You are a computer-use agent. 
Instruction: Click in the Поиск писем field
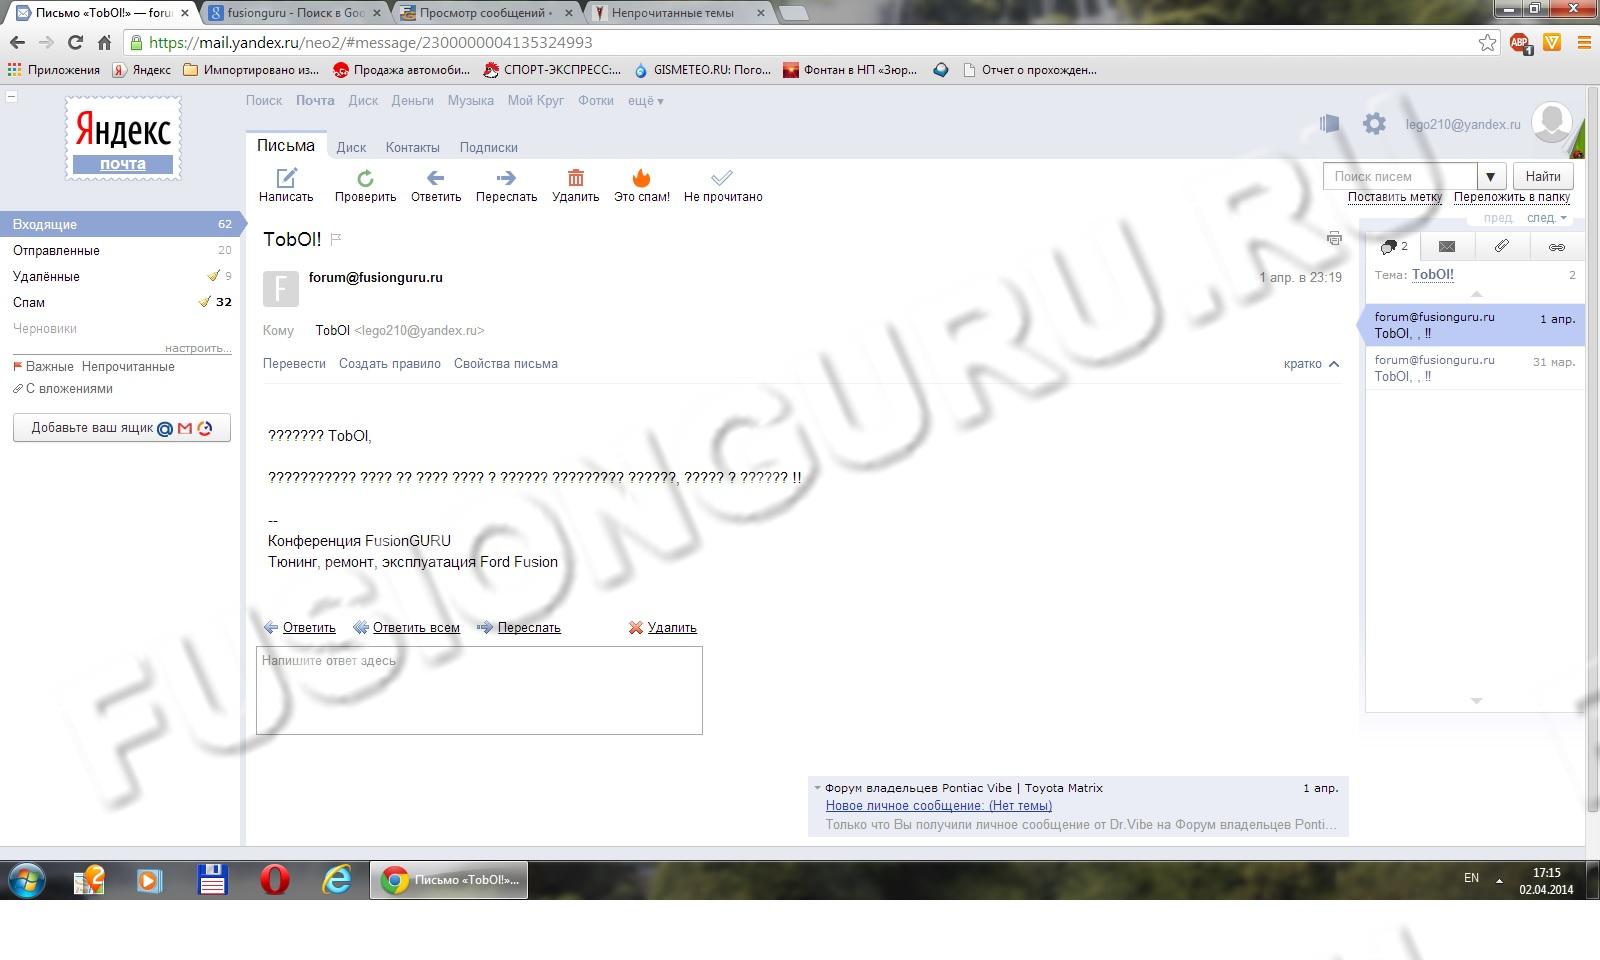[1400, 176]
